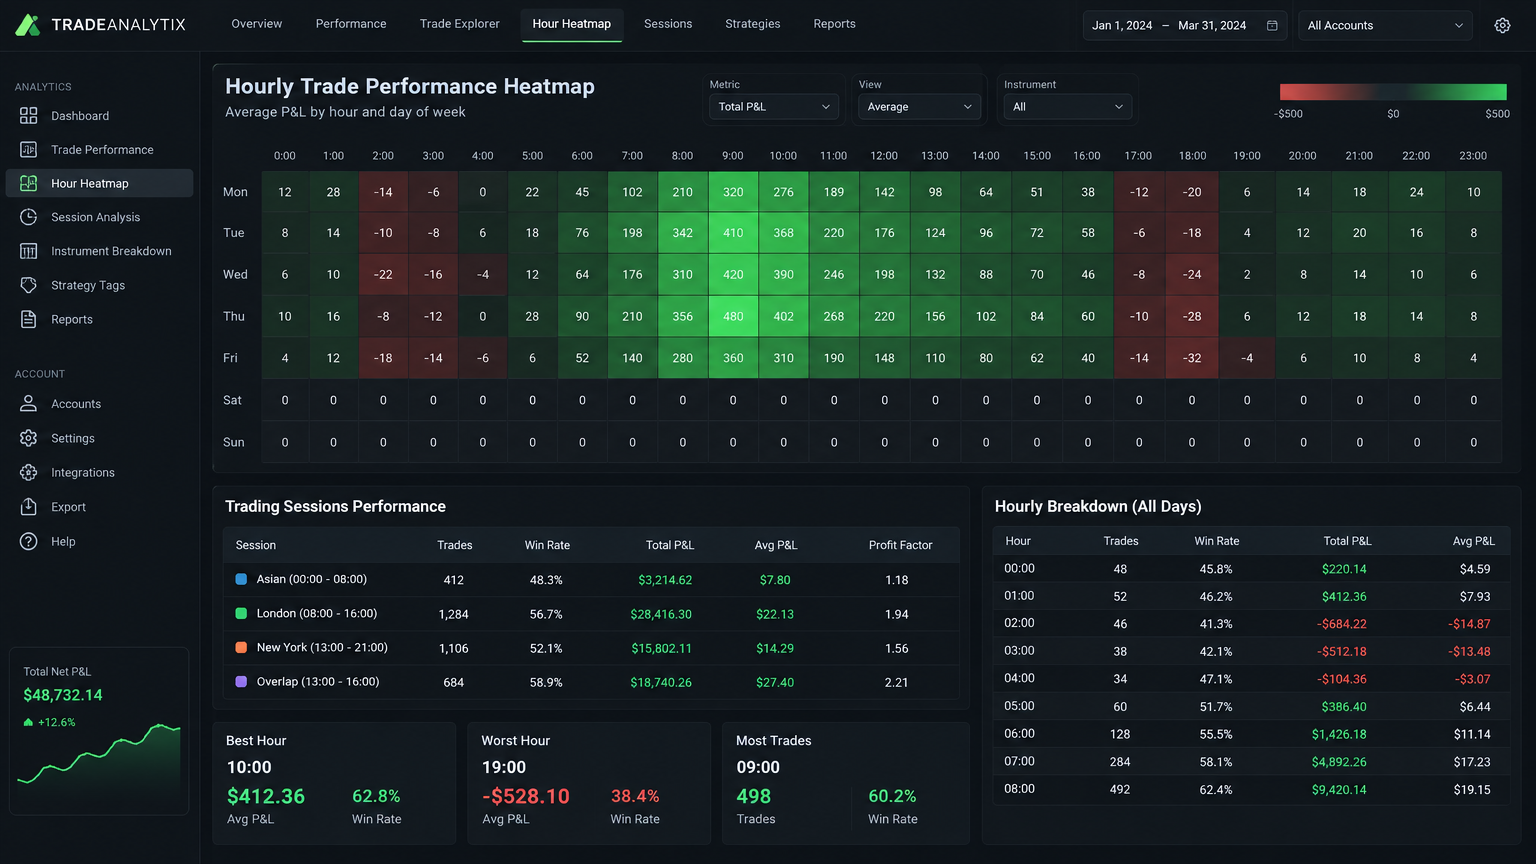Open the Trade Explorer tab
This screenshot has width=1536, height=864.
(x=460, y=24)
